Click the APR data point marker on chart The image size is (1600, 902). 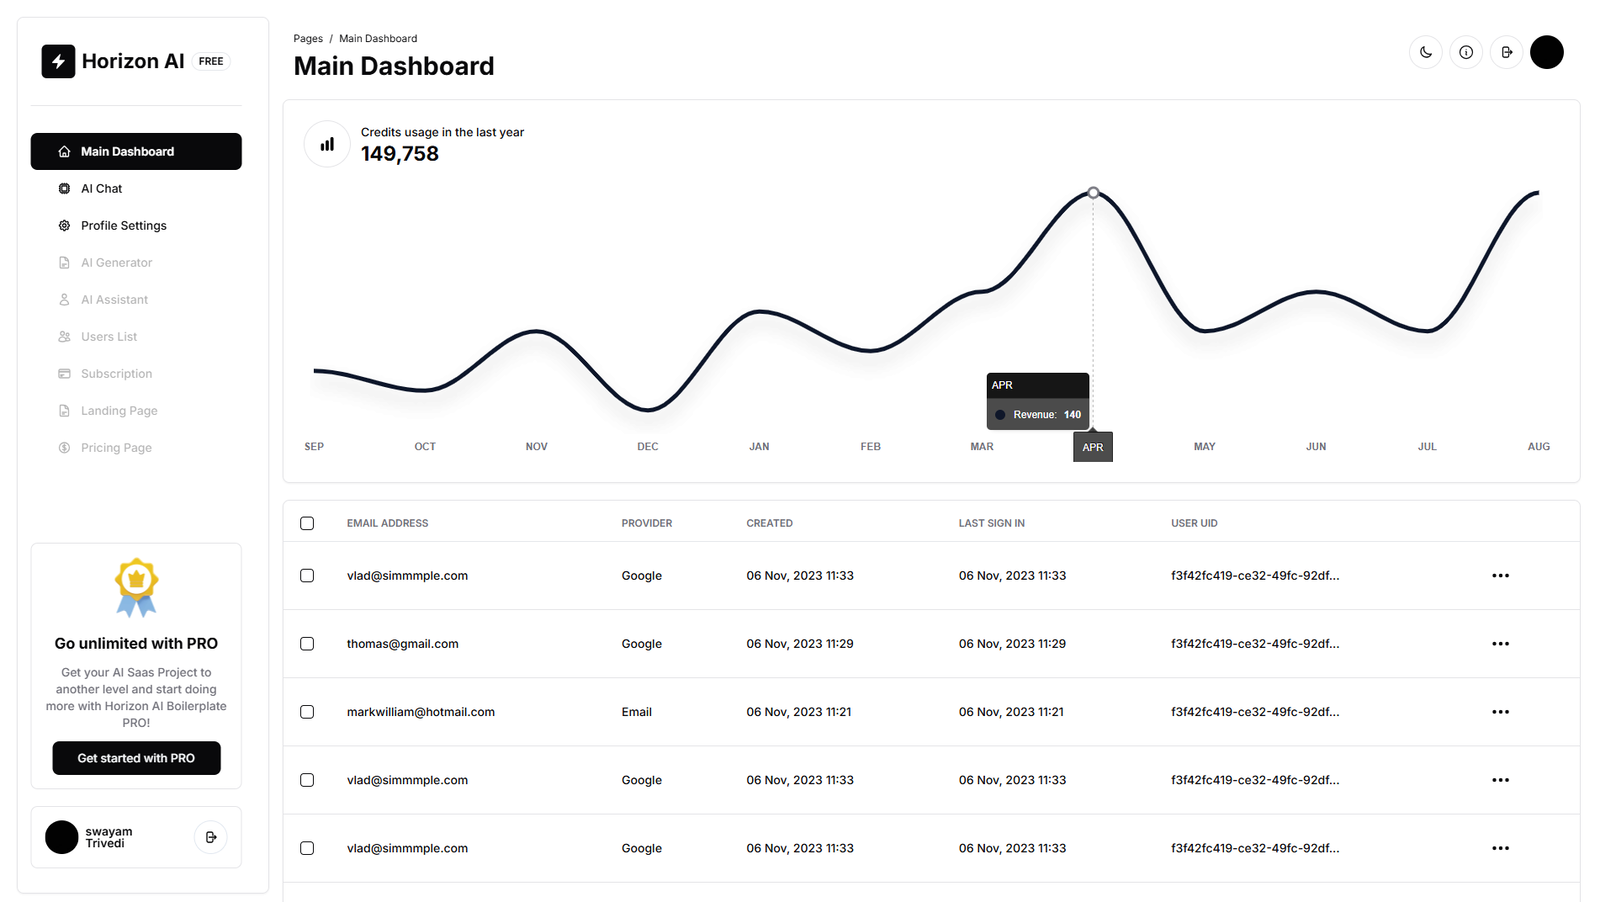1093,192
